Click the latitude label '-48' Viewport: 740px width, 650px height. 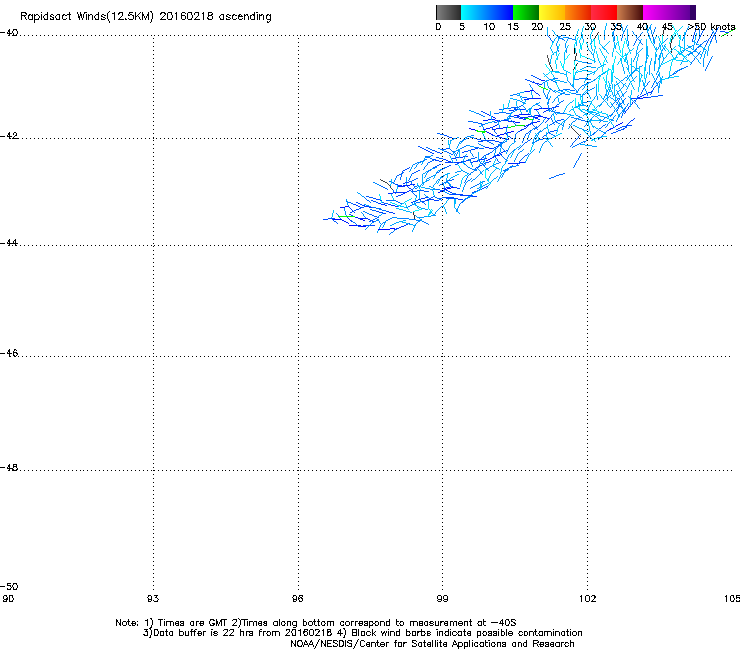9,467
